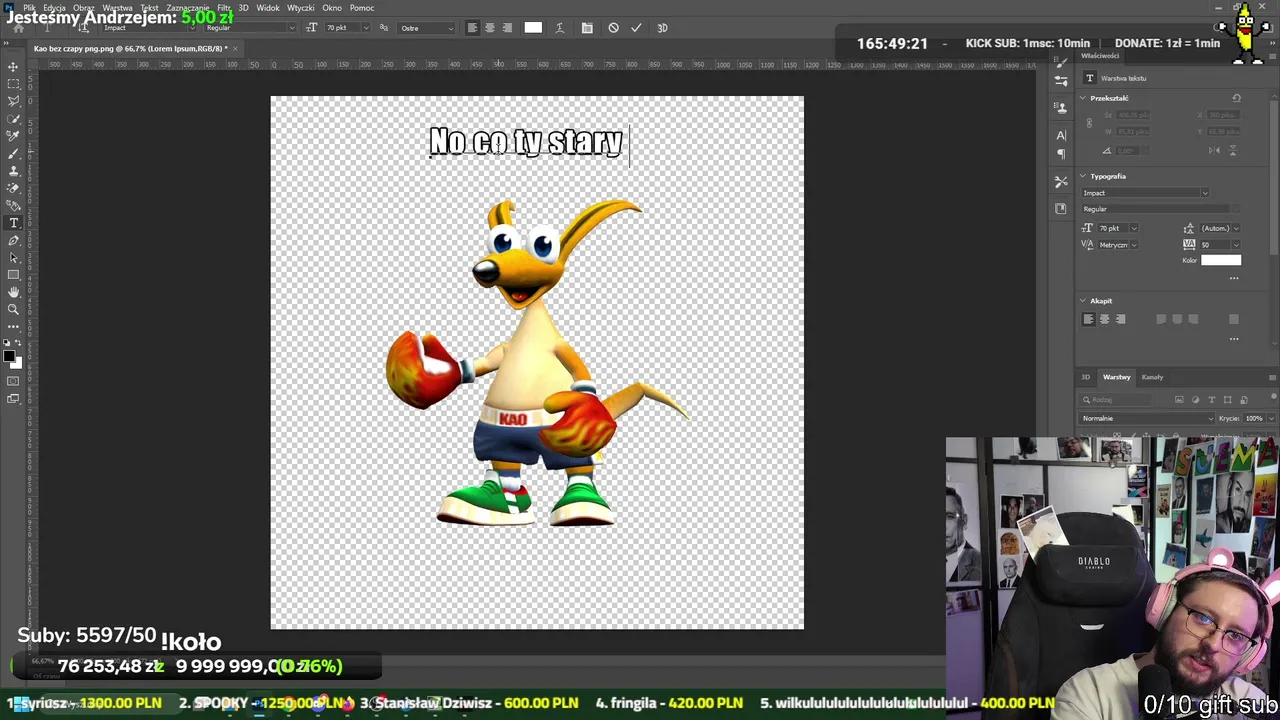Select the Eyedropper tool
This screenshot has height=720, width=1280.
click(13, 136)
